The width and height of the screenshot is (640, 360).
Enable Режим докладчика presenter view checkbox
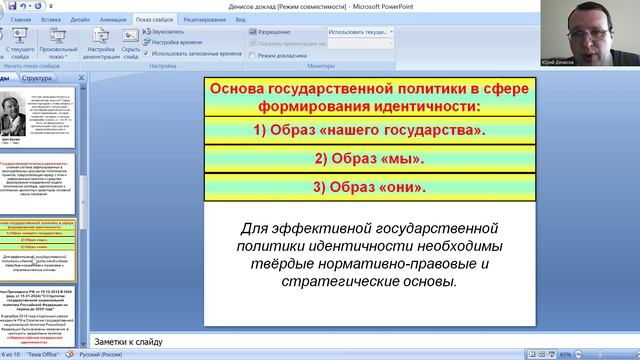(x=252, y=56)
